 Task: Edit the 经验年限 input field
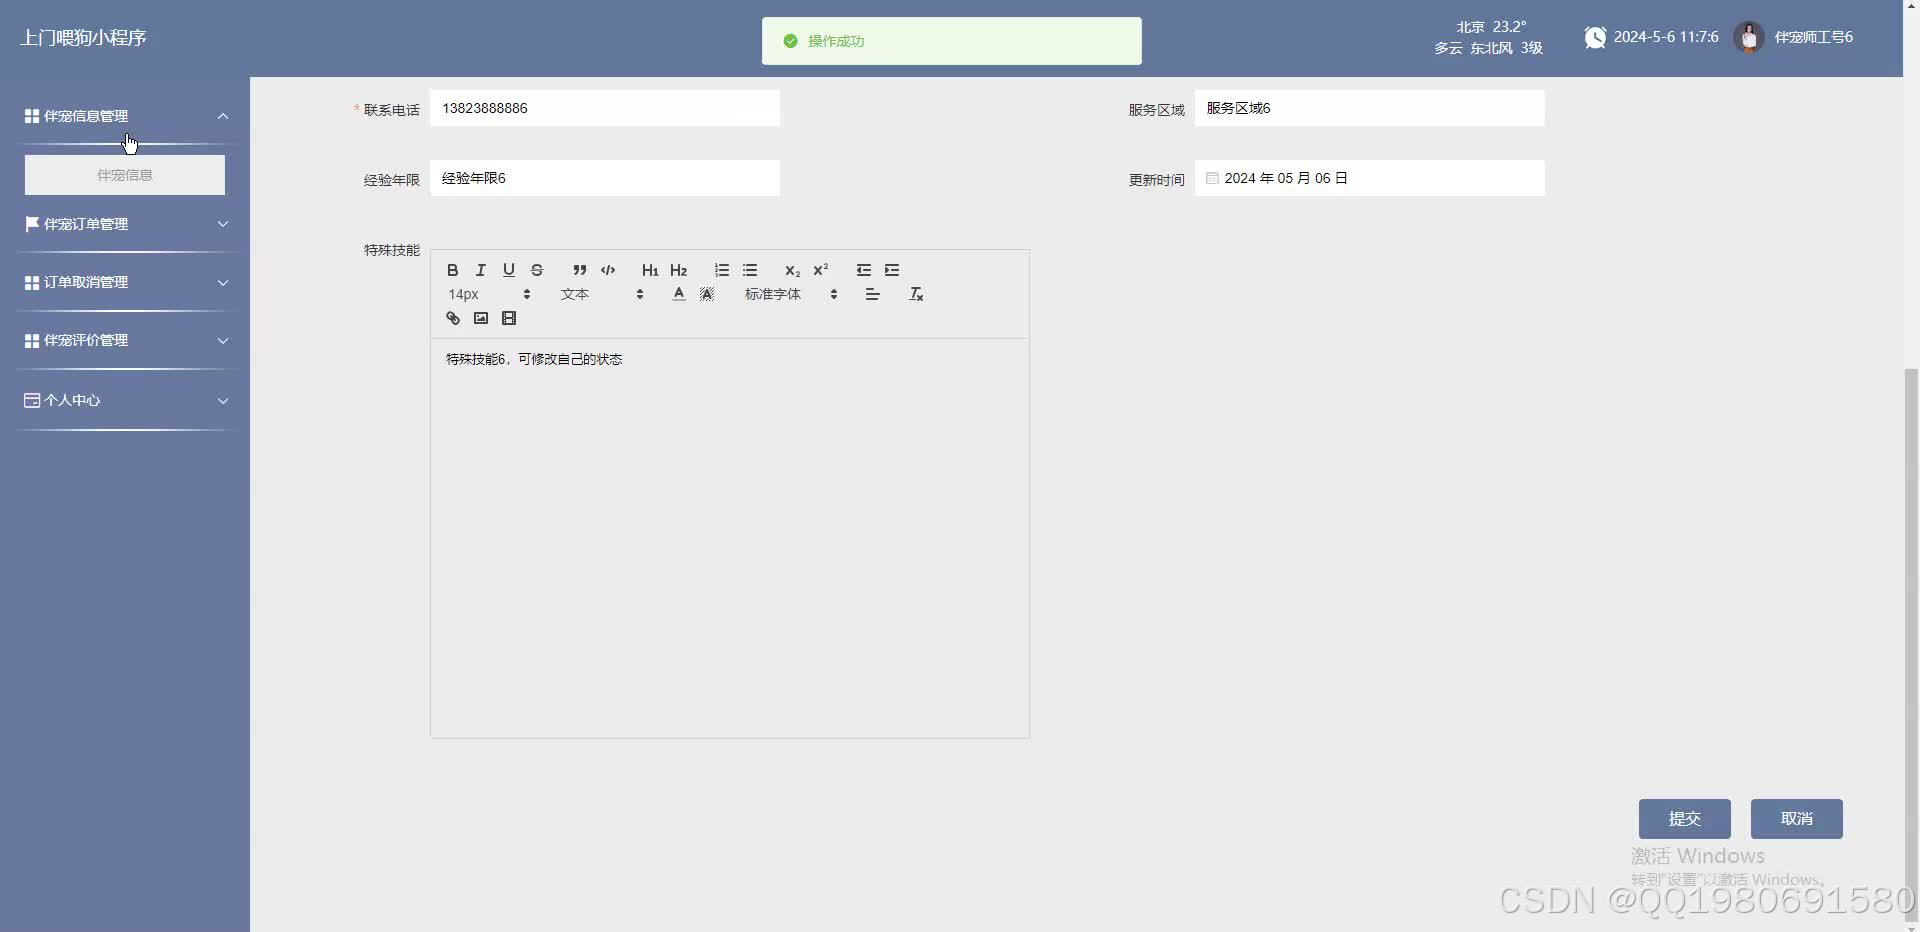(x=605, y=178)
